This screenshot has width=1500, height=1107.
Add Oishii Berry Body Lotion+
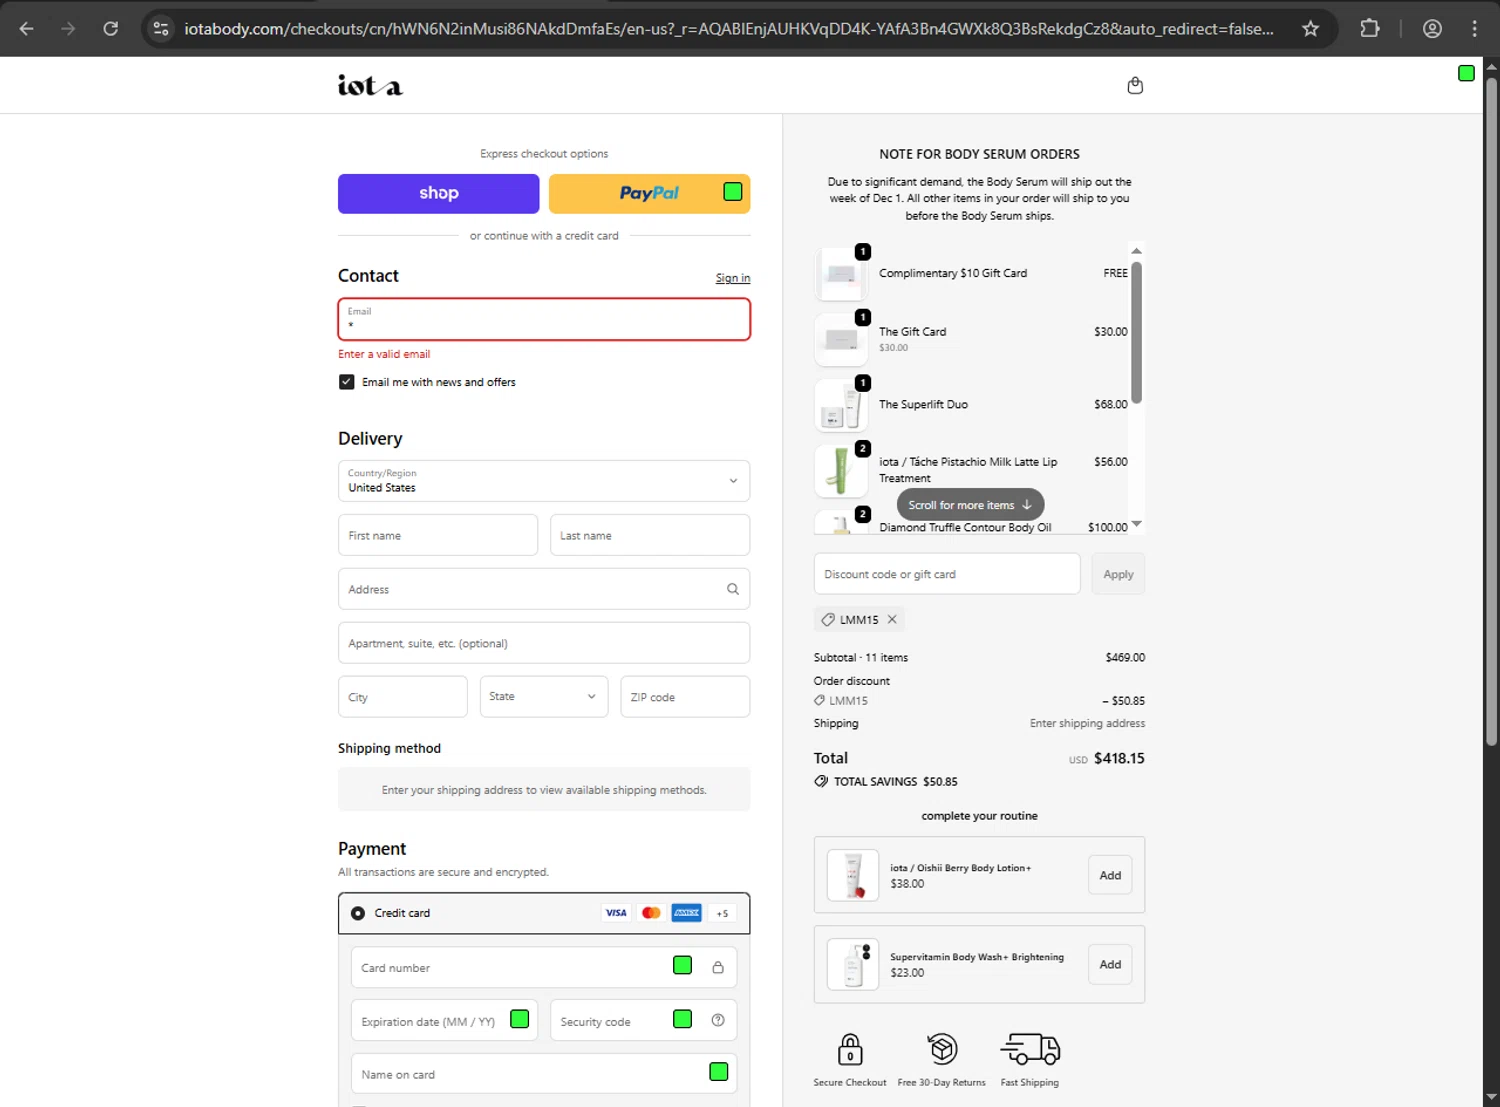[1110, 875]
